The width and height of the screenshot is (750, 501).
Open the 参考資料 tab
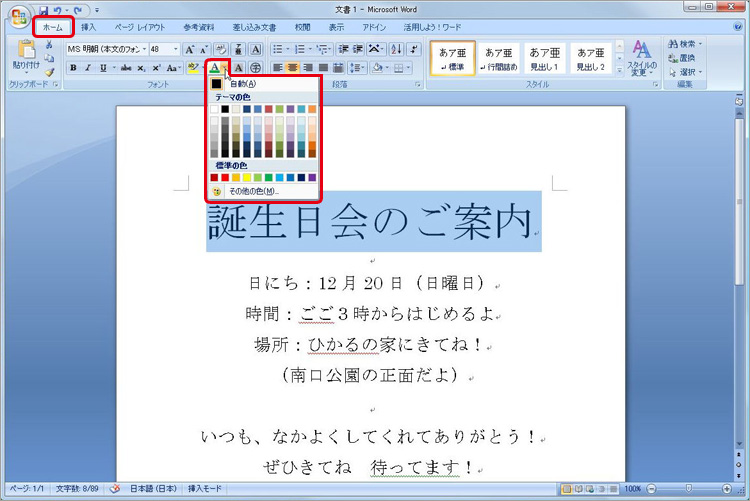(199, 27)
